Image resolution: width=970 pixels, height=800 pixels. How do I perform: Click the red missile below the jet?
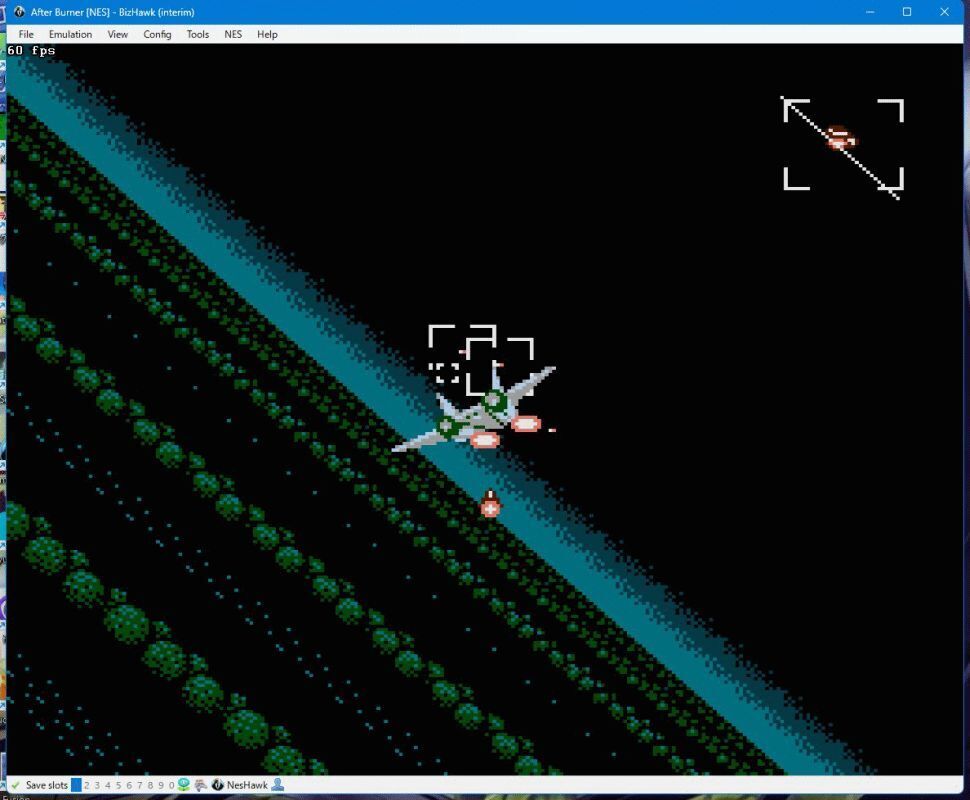click(490, 504)
